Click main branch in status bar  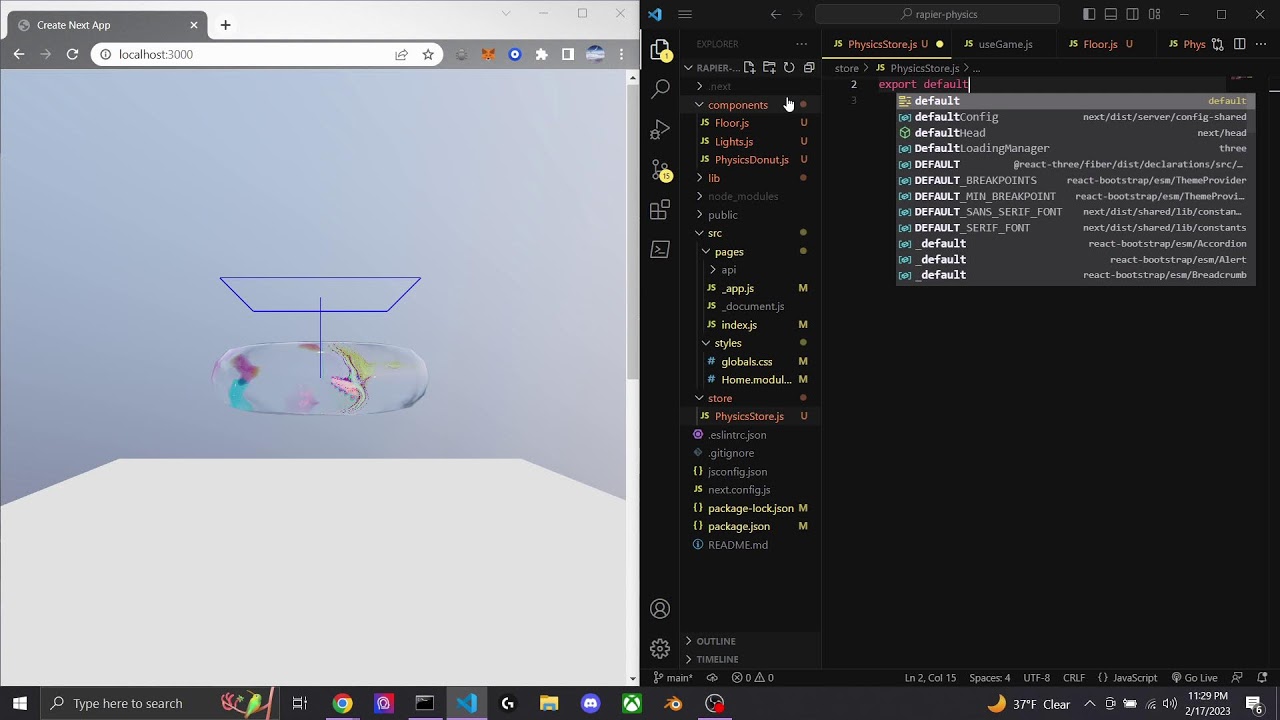tap(672, 677)
